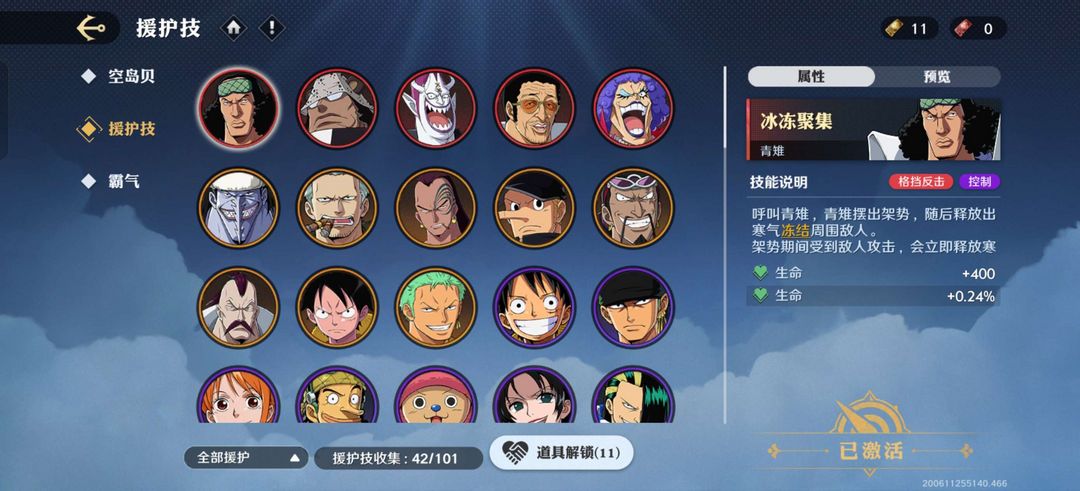
Task: Switch to the 预览 tab
Action: [x=937, y=76]
